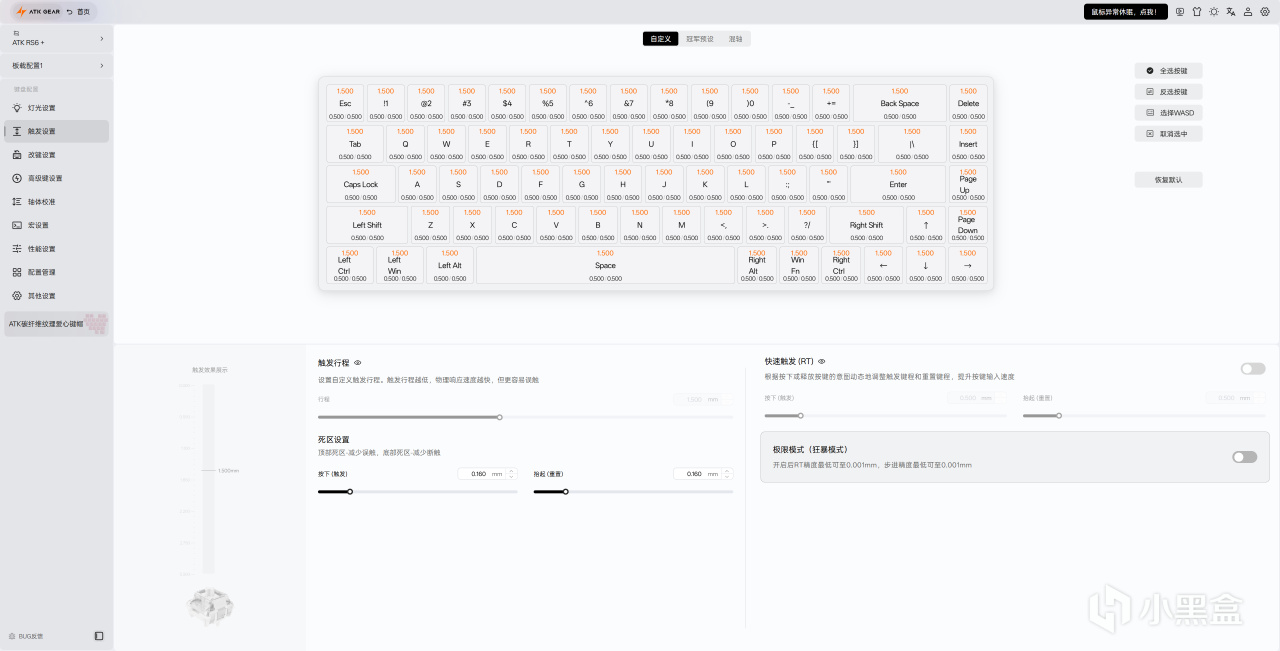
Task: Click the 按下(触发) dead zone stepper arrows
Action: [512, 474]
